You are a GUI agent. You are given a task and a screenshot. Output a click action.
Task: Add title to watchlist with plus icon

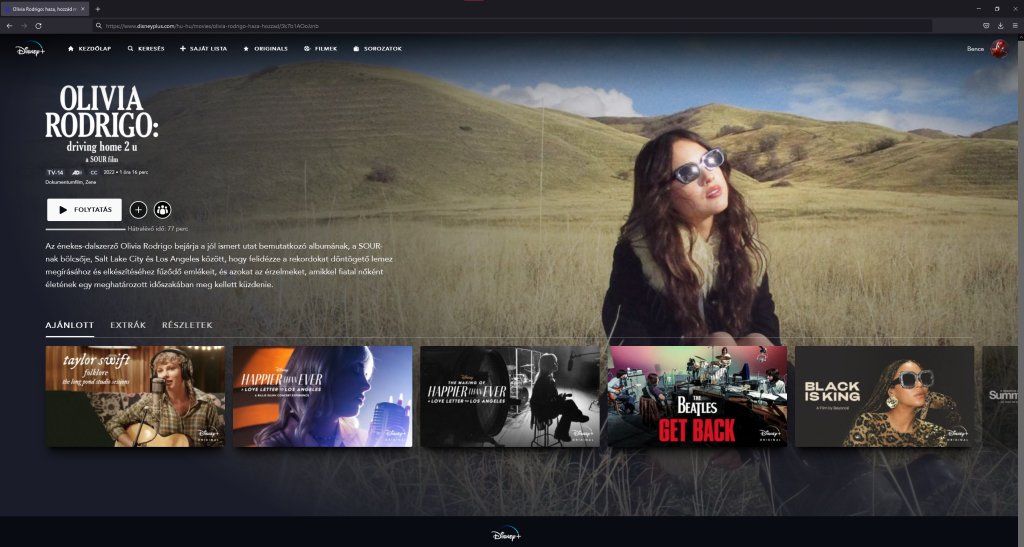point(138,210)
